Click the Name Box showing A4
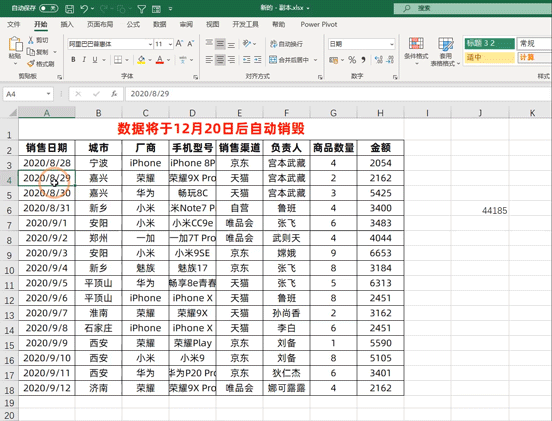 28,94
